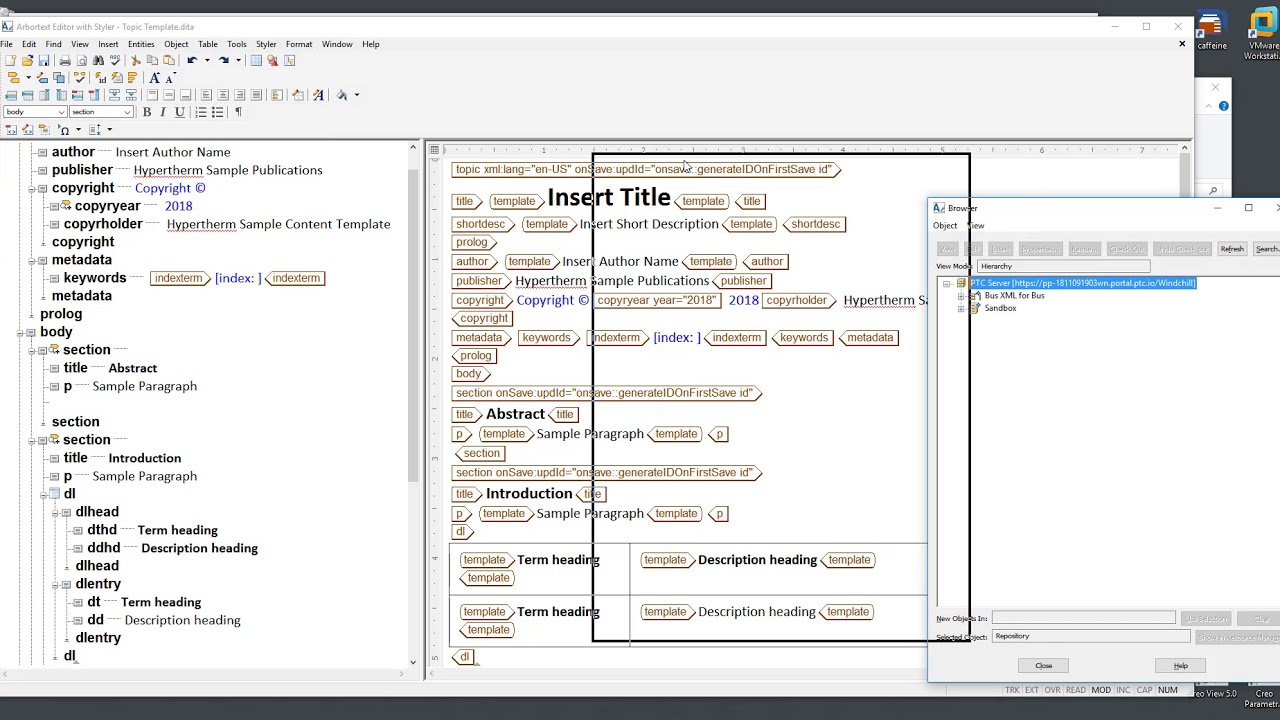
Task: Open the Undo history dropdown arrow
Action: pos(207,60)
